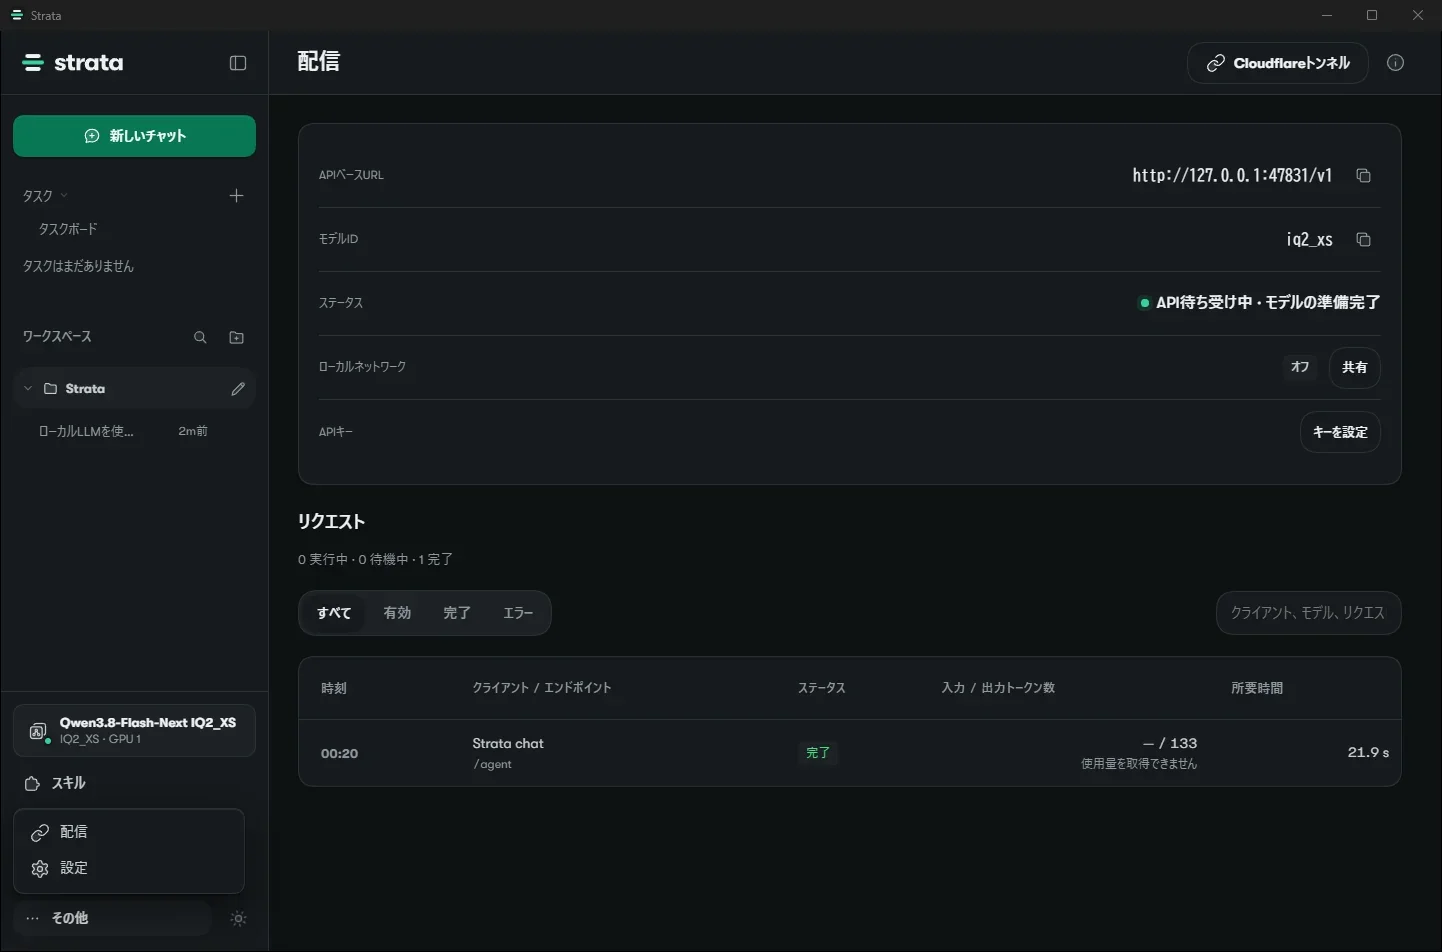This screenshot has width=1442, height=952.
Task: Add a new workspace folder
Action: pyautogui.click(x=236, y=337)
